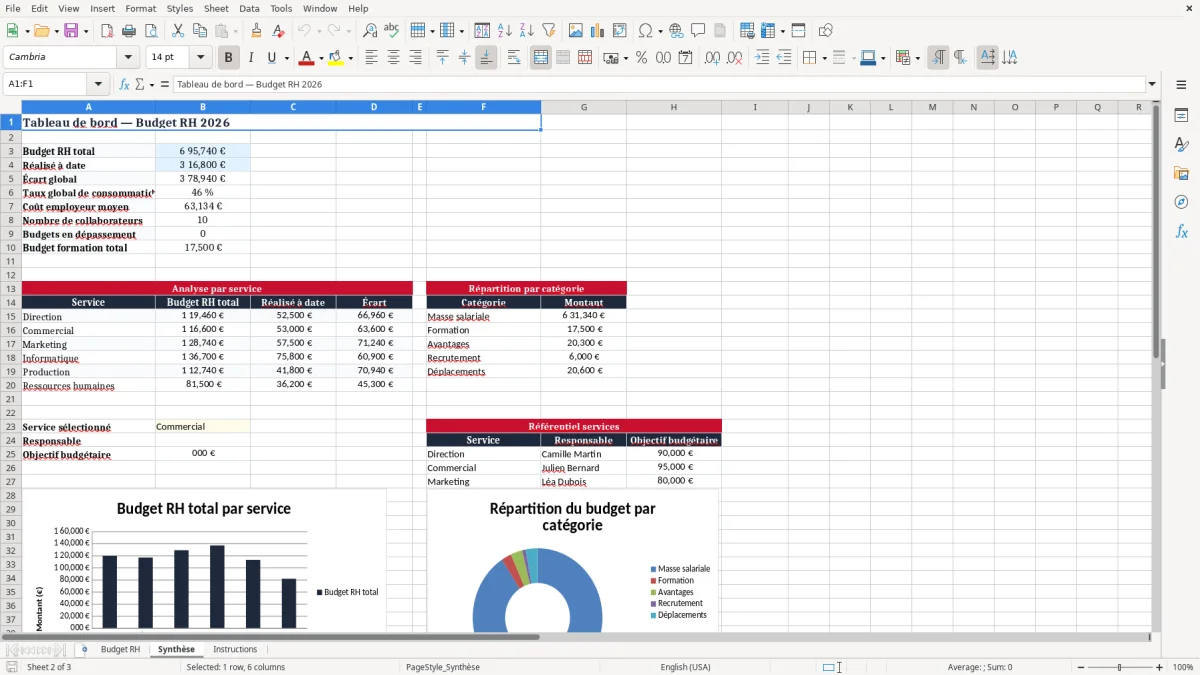Open sidebar Functions panel
Viewport: 1200px width, 675px height.
(1181, 231)
